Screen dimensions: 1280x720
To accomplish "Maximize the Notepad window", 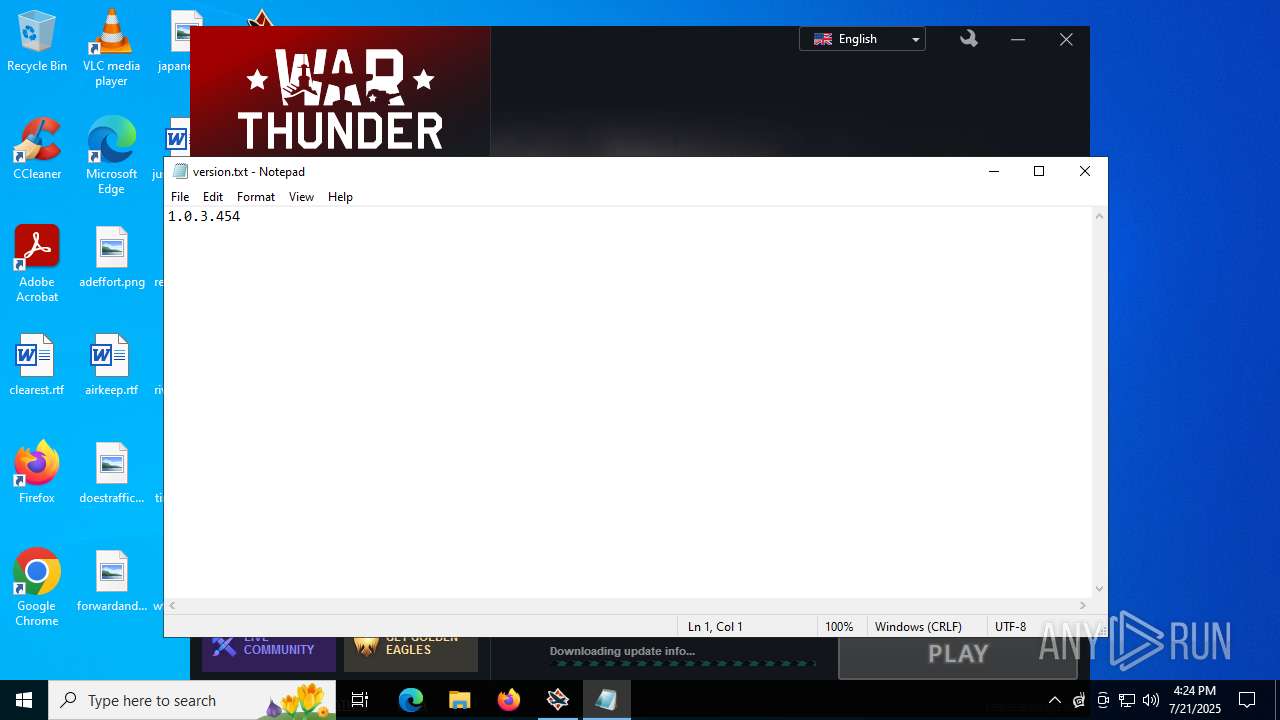I will point(1039,171).
